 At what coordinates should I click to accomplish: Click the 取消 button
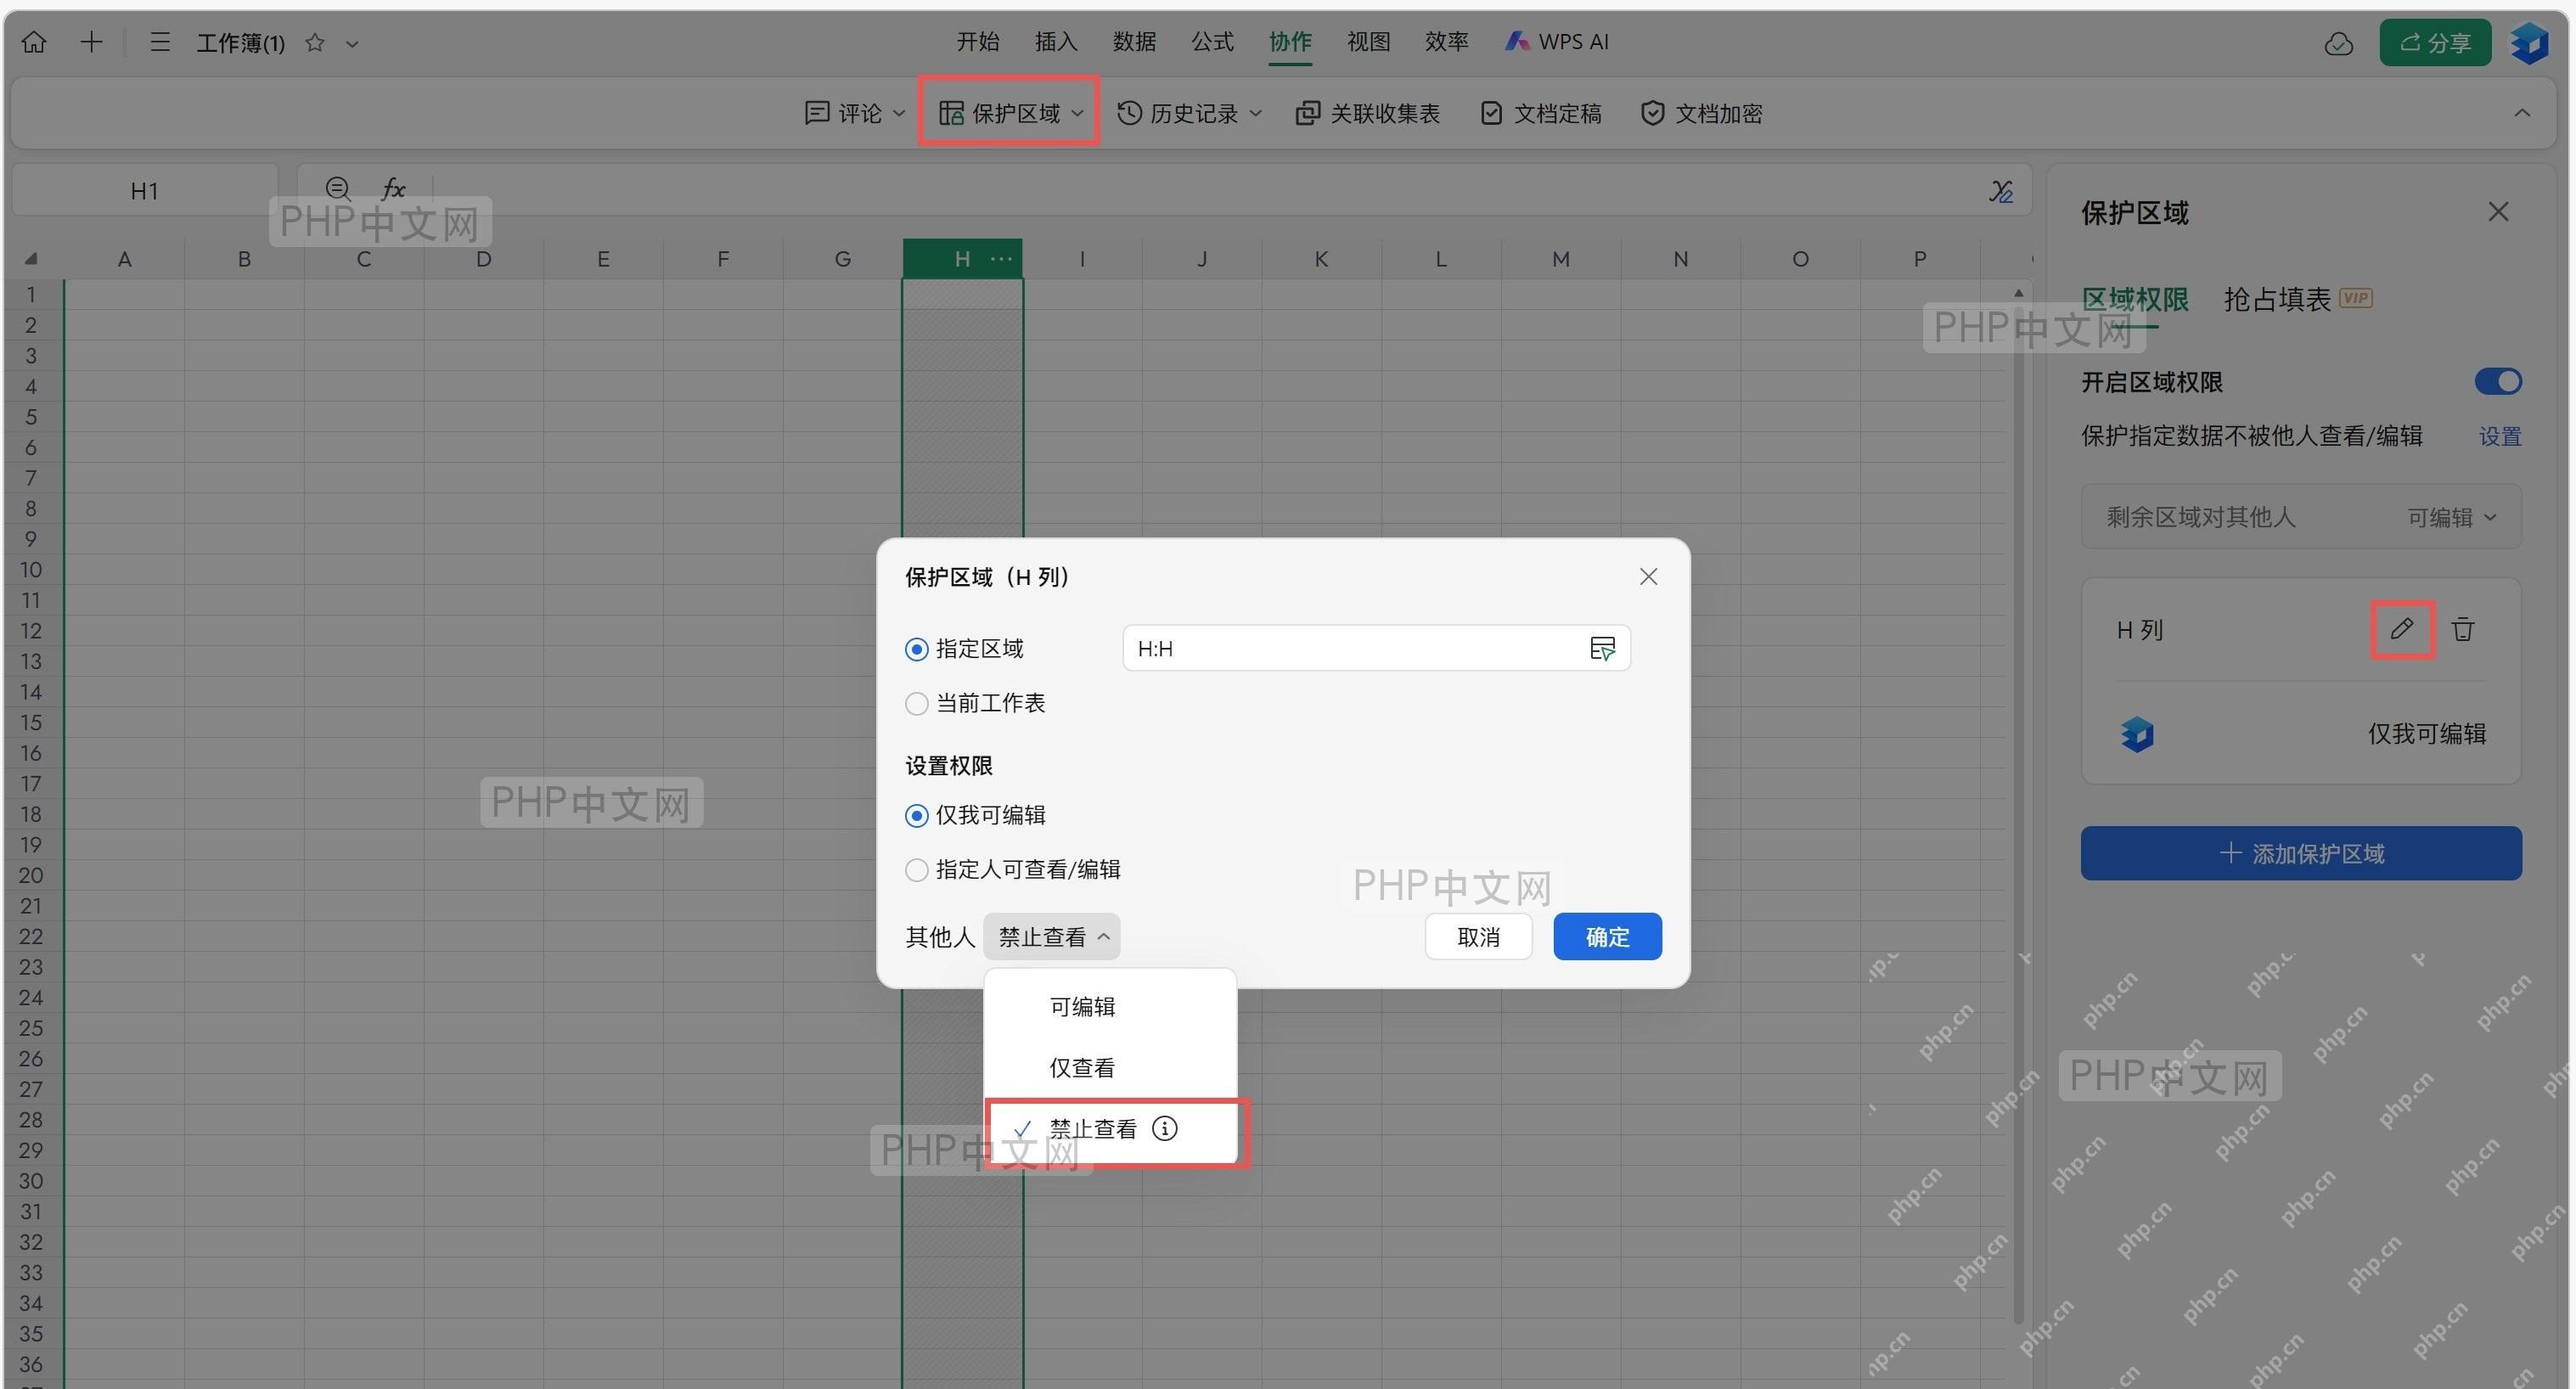click(x=1478, y=936)
